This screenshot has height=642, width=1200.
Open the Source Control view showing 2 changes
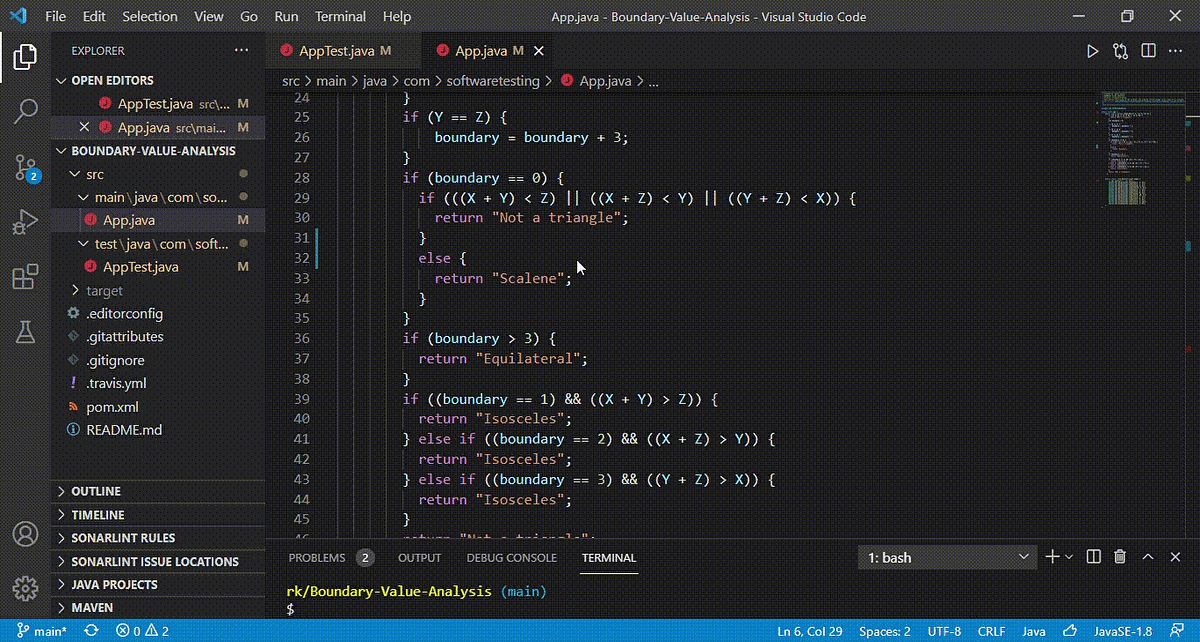[25, 168]
